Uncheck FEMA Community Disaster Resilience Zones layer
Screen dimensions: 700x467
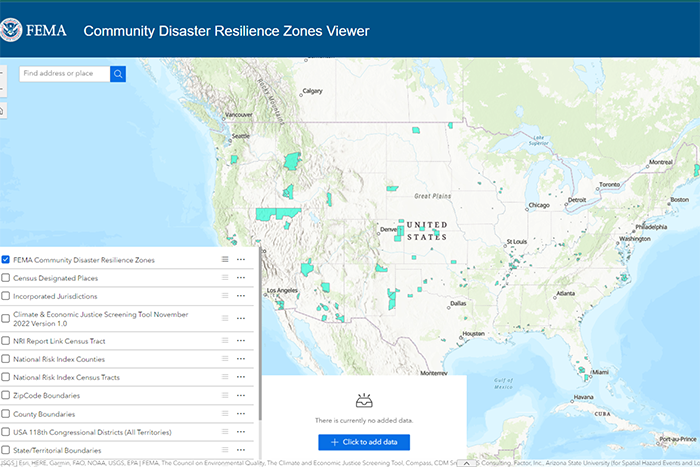6,260
